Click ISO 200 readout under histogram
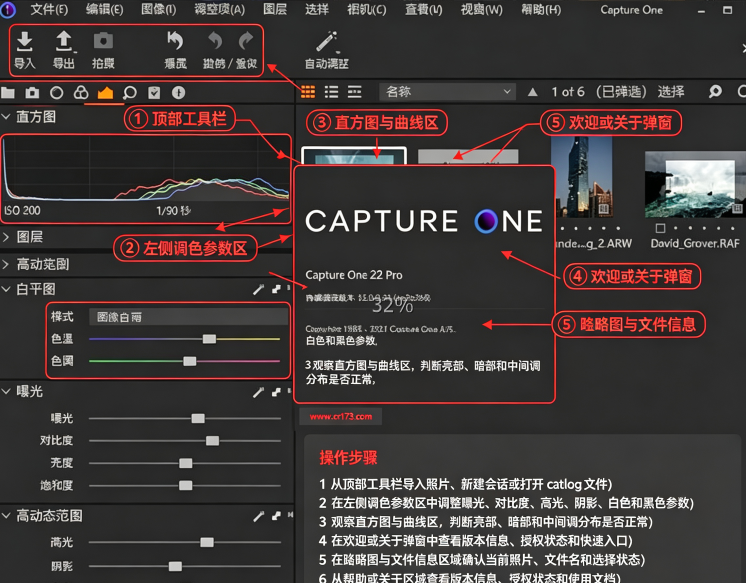The width and height of the screenshot is (746, 583). tap(22, 210)
